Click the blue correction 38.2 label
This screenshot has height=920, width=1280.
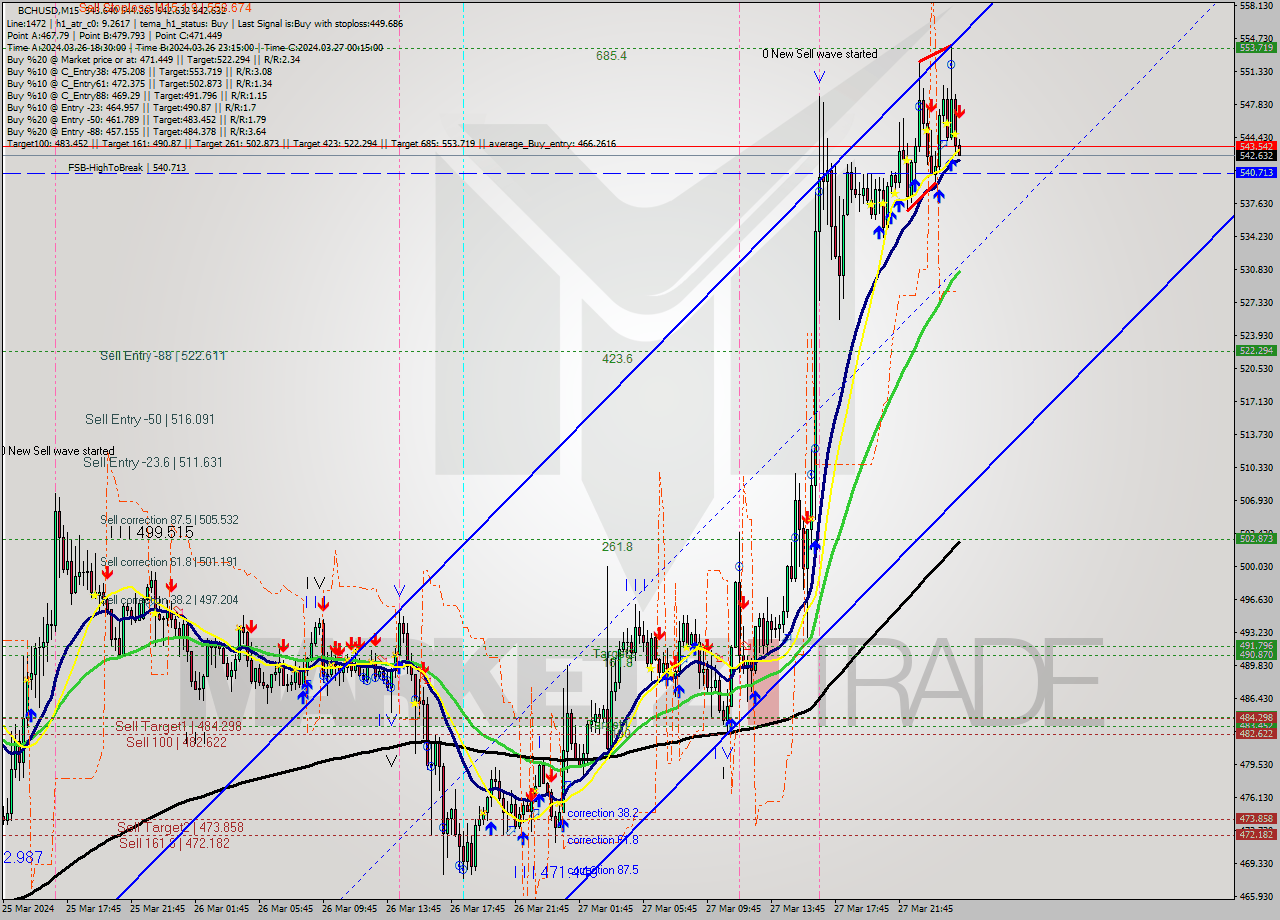point(602,813)
